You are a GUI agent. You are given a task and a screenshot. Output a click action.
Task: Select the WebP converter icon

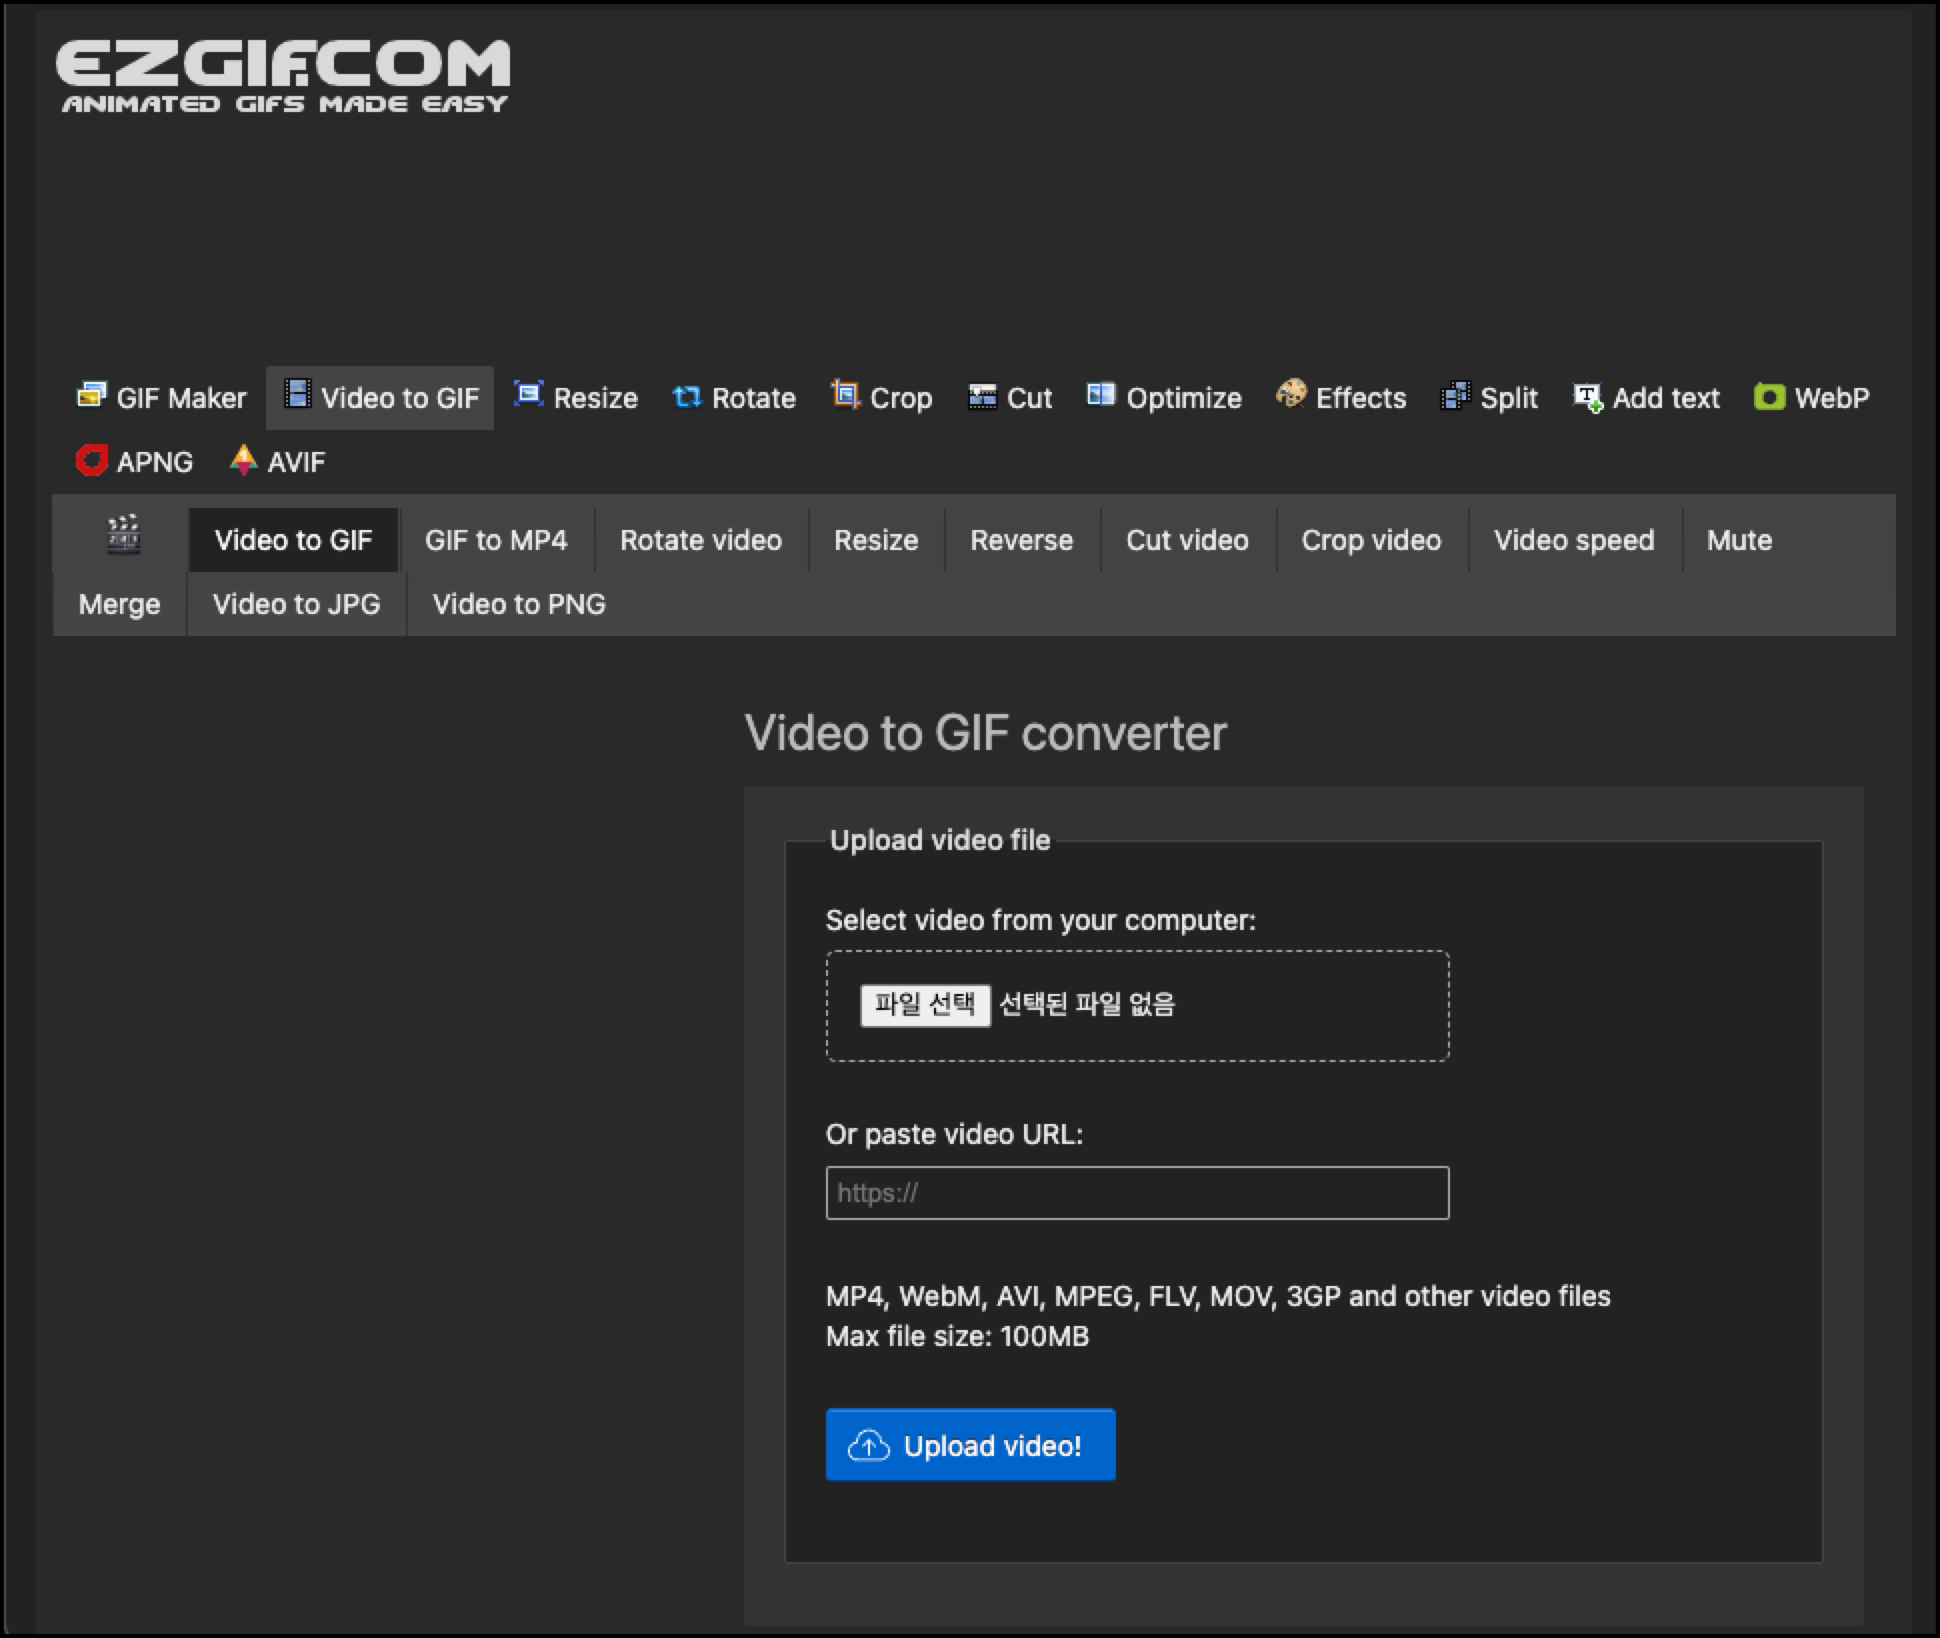1770,397
